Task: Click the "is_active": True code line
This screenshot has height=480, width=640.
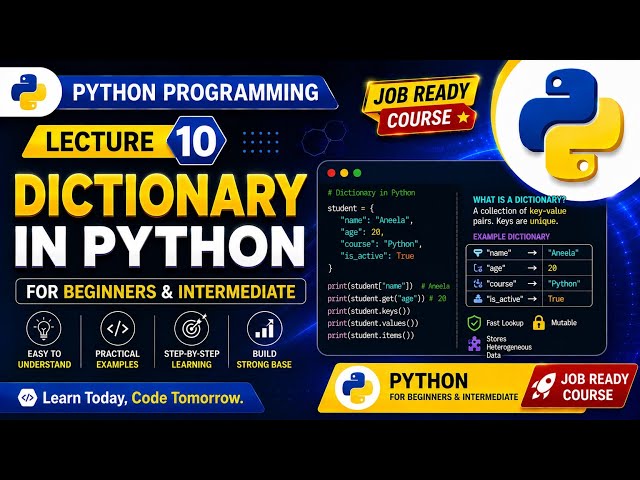Action: coord(377,256)
